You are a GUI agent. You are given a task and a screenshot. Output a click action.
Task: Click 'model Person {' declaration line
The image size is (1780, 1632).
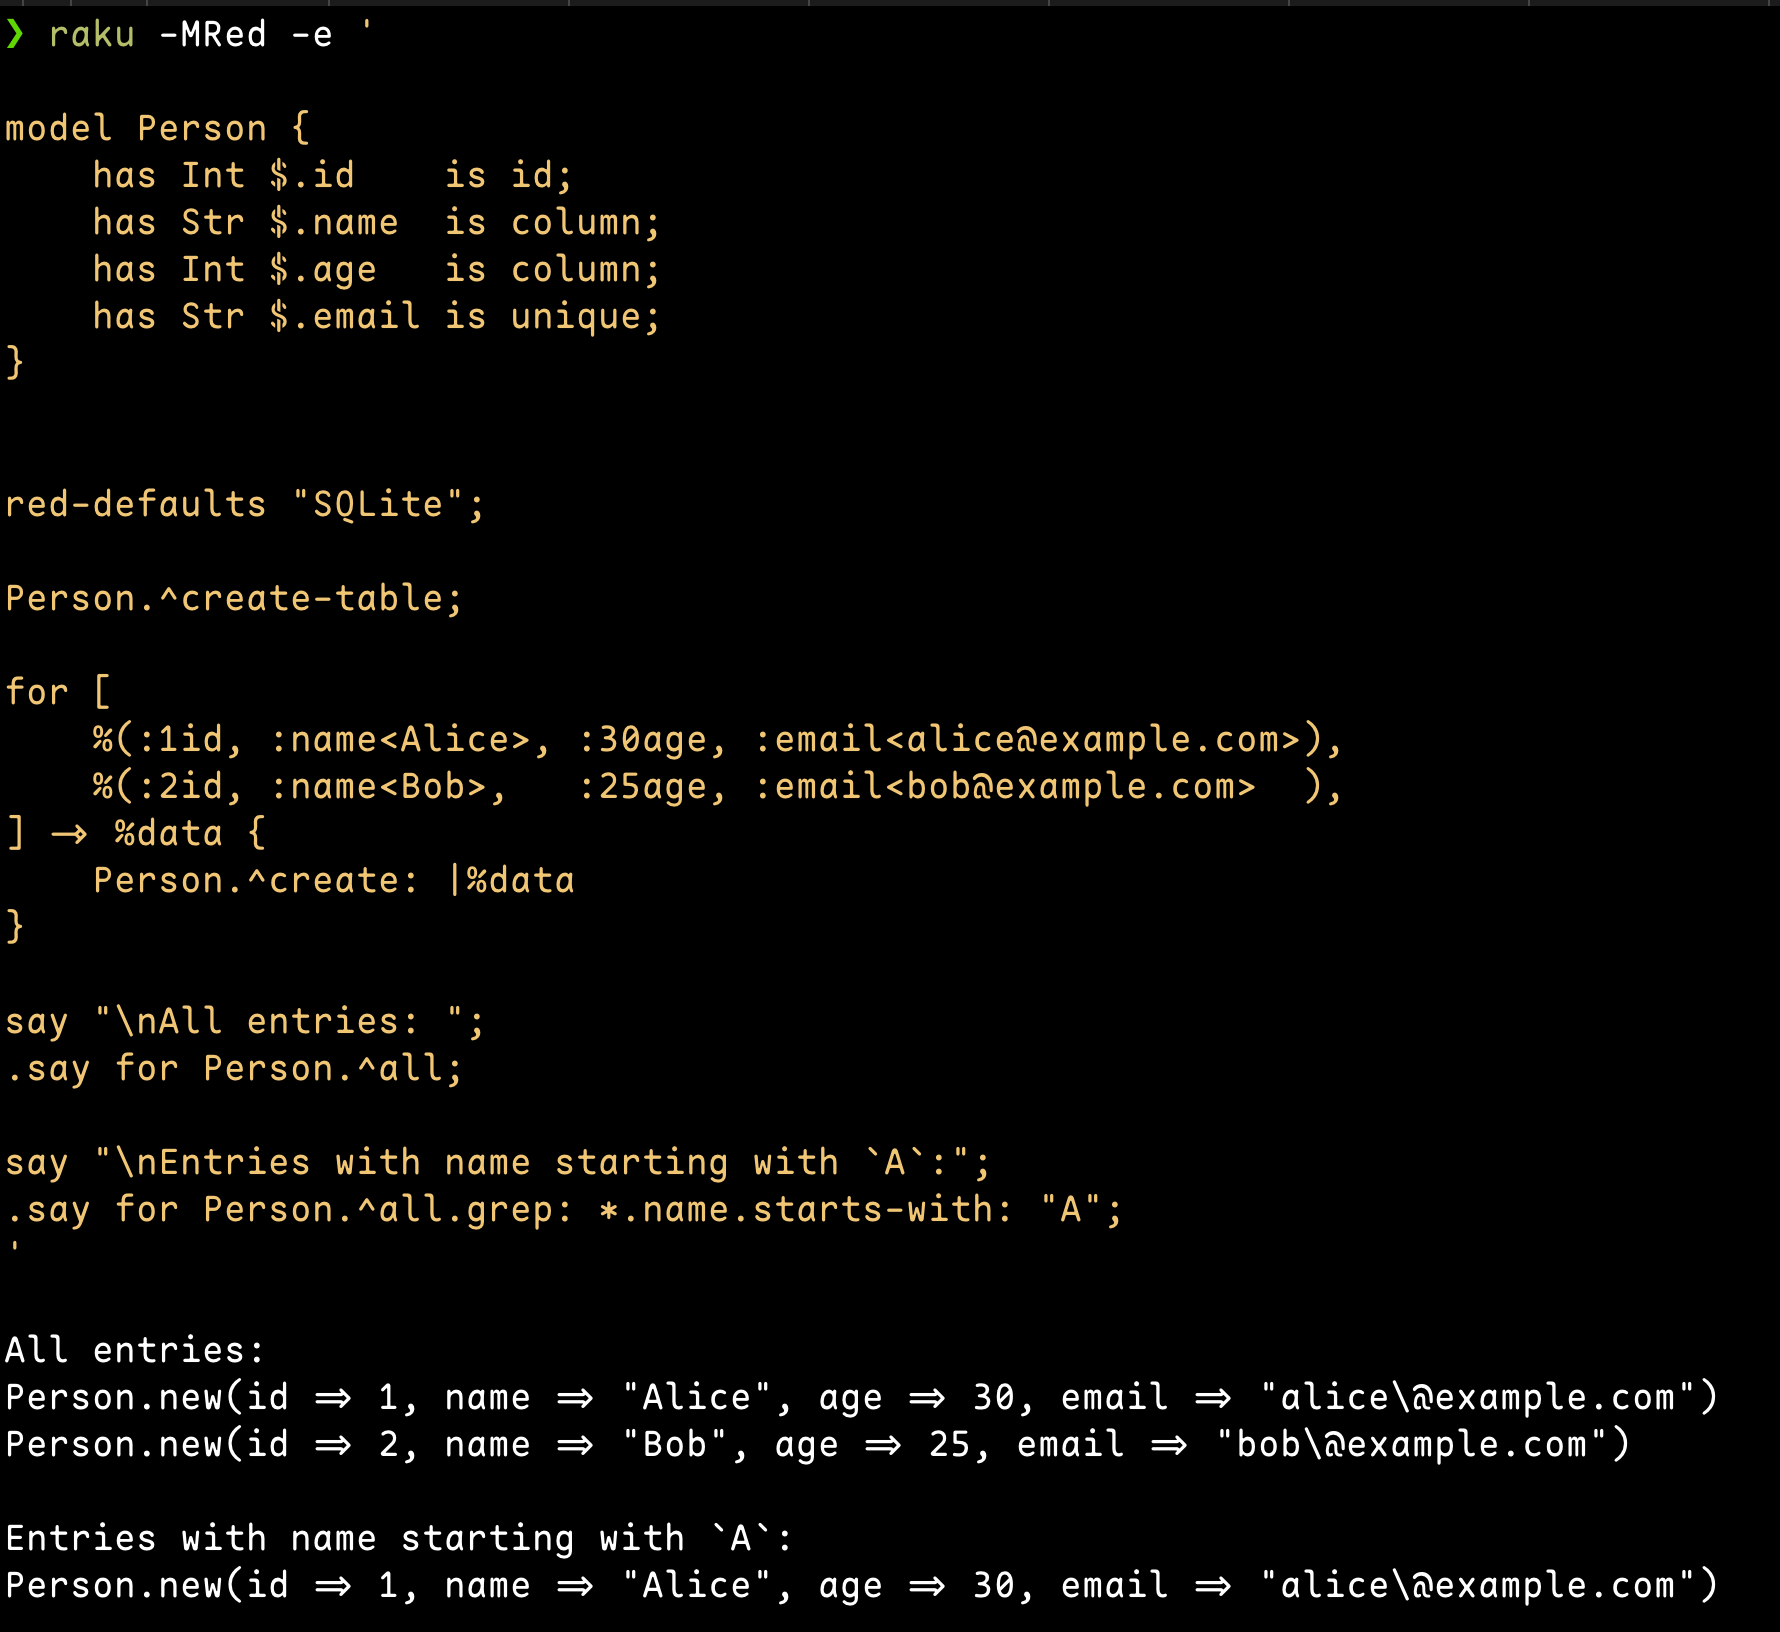[x=158, y=129]
